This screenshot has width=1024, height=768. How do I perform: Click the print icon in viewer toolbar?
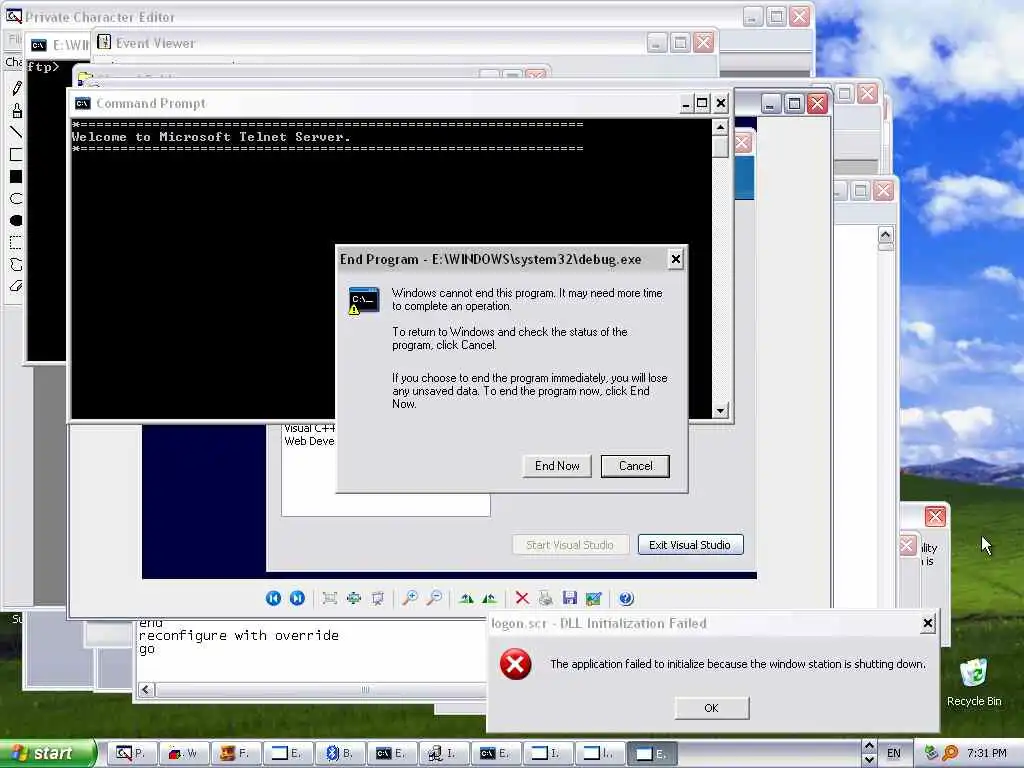(546, 598)
